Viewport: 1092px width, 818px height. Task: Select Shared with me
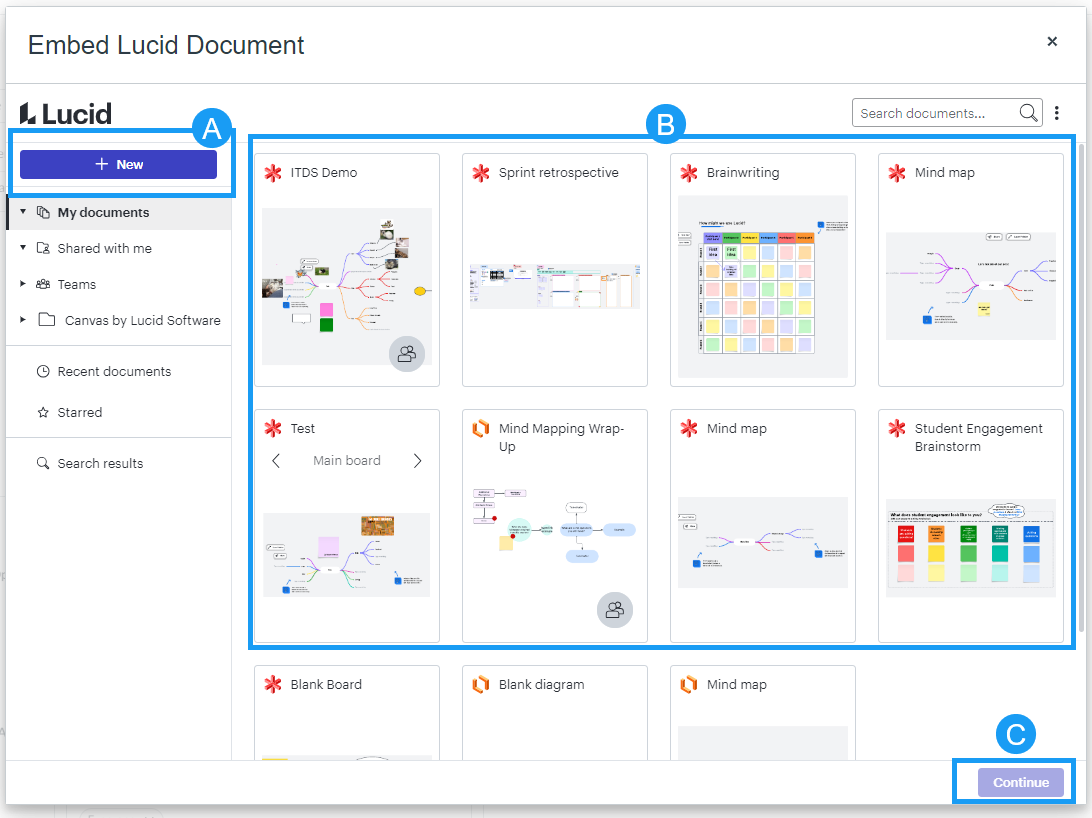coord(104,248)
